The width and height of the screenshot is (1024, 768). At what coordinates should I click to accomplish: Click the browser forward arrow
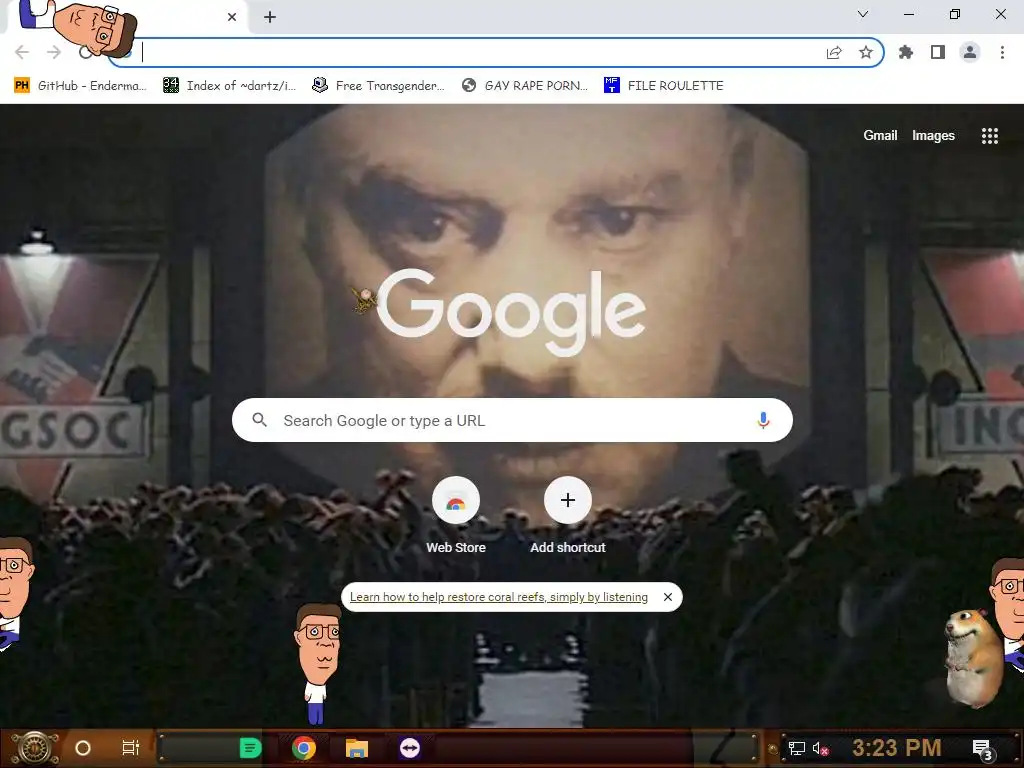pyautogui.click(x=54, y=52)
